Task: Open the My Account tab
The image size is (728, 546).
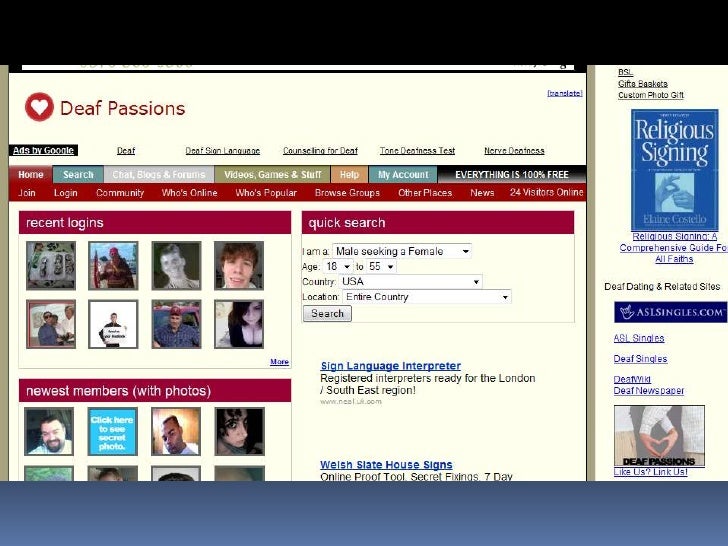Action: pyautogui.click(x=403, y=175)
